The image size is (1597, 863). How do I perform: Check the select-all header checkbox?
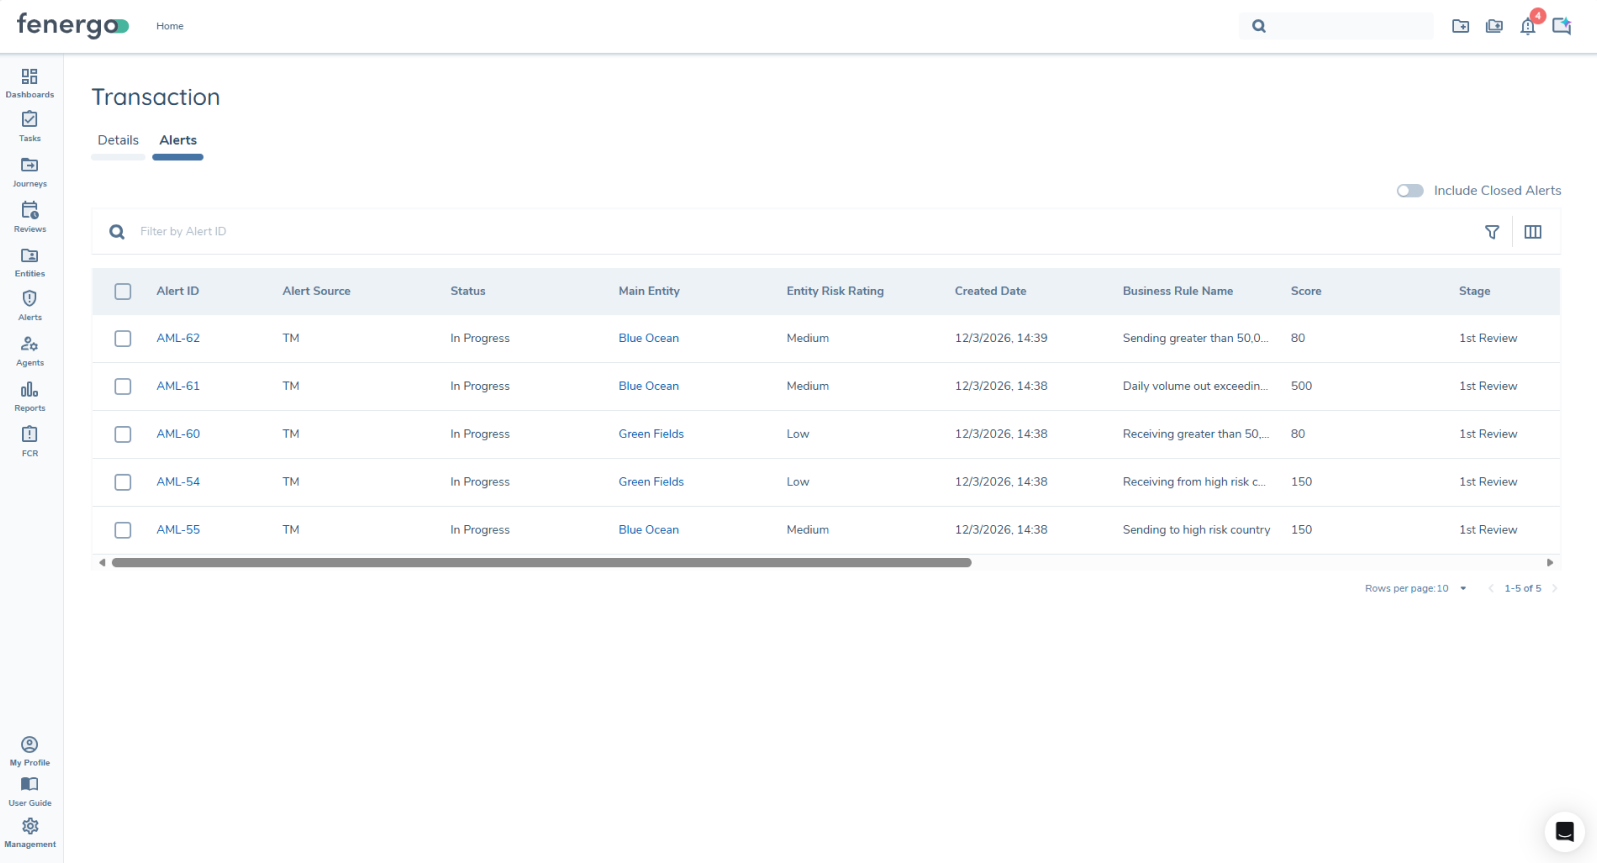(x=123, y=292)
